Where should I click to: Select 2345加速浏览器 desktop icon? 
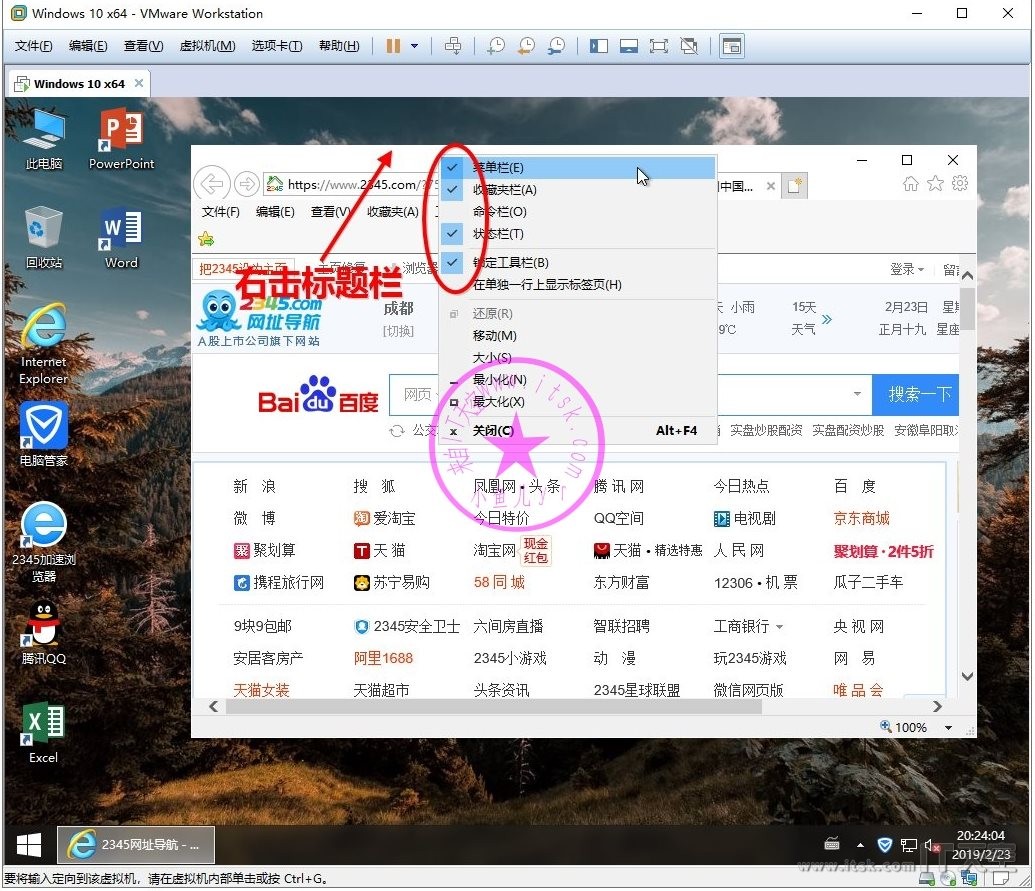(44, 543)
